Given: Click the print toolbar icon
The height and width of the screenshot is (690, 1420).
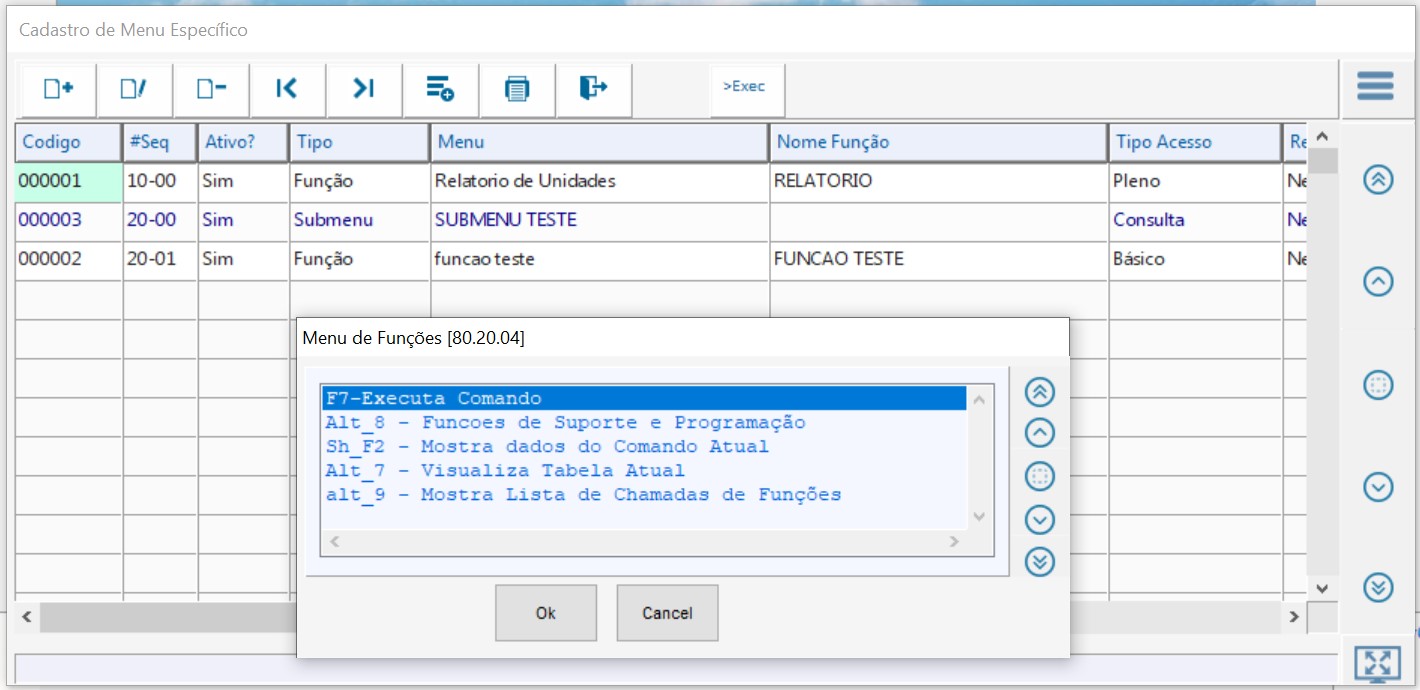Looking at the screenshot, I should tap(517, 89).
